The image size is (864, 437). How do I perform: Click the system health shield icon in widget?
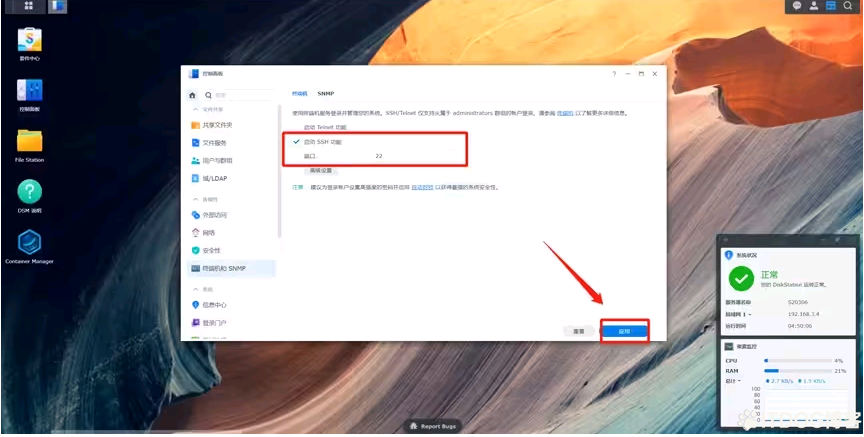(728, 255)
